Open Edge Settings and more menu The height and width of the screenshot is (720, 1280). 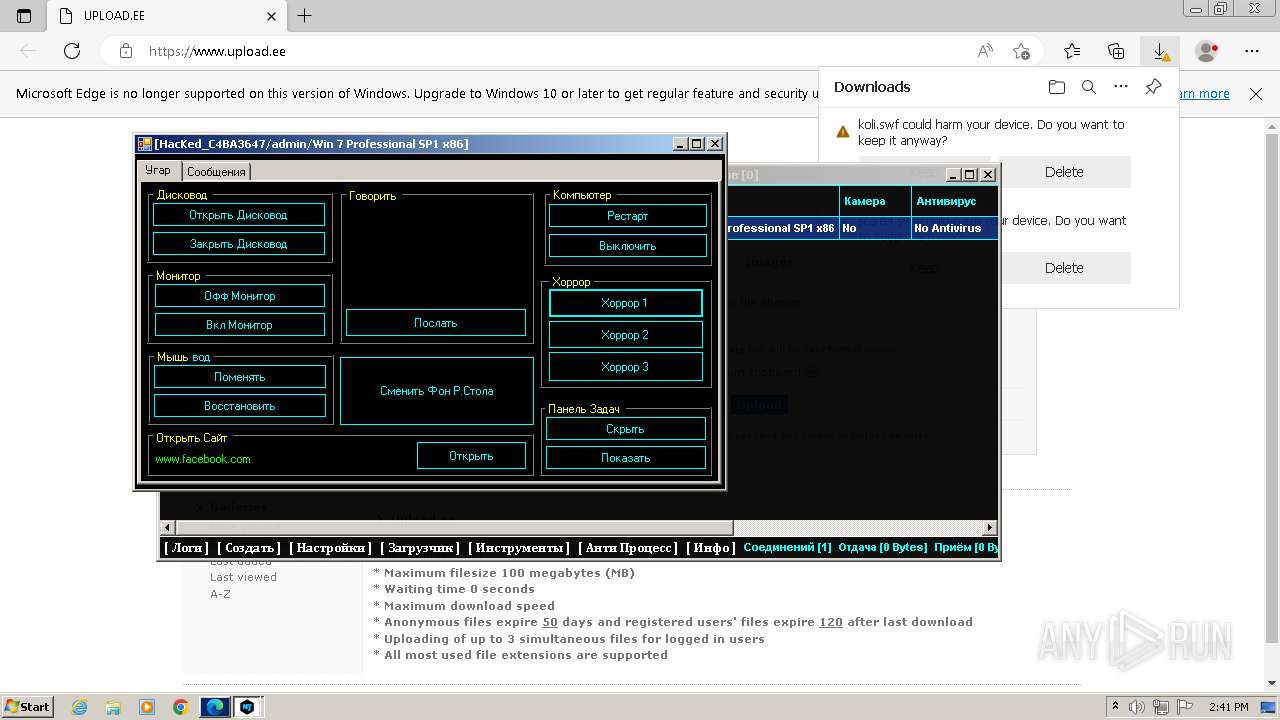[1252, 51]
